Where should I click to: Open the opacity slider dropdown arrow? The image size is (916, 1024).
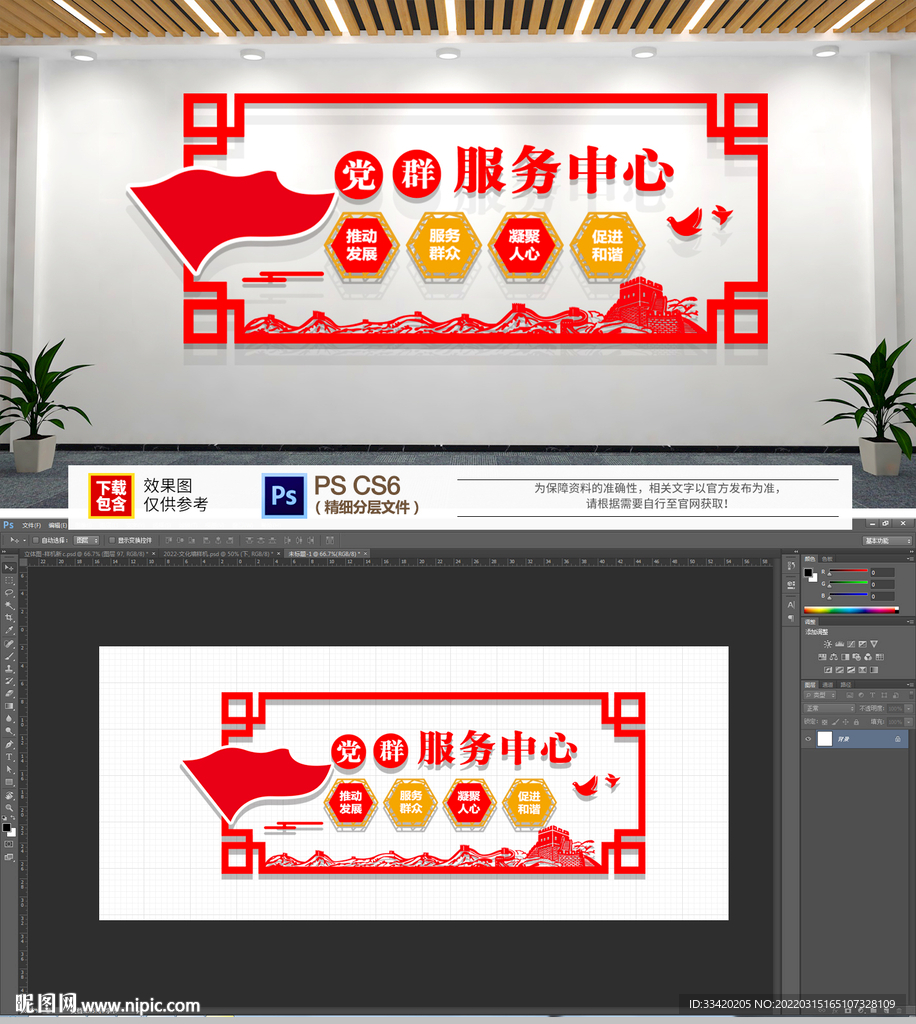[908, 709]
